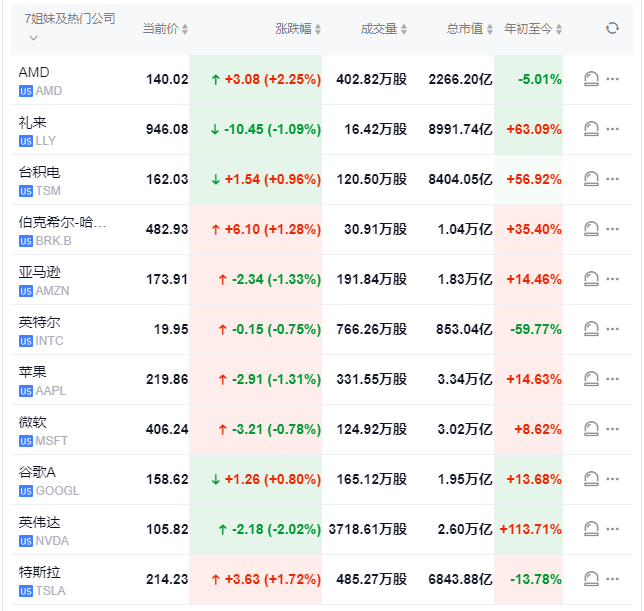The image size is (644, 611).
Task: Click the year-to-date value -59.77%
Action: pos(536,329)
